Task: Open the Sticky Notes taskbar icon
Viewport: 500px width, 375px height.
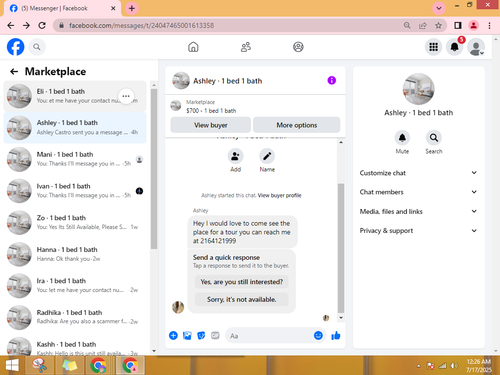Action: (69, 365)
